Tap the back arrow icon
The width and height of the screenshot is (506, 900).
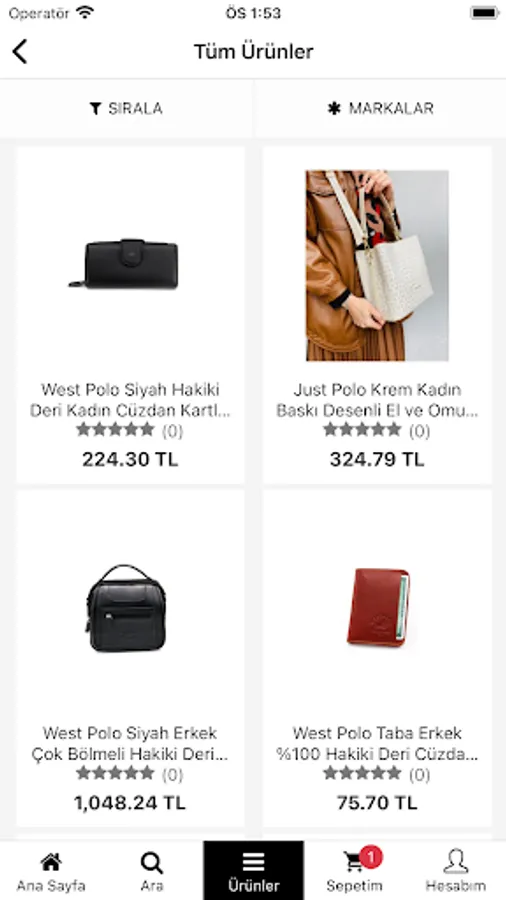pyautogui.click(x=20, y=52)
